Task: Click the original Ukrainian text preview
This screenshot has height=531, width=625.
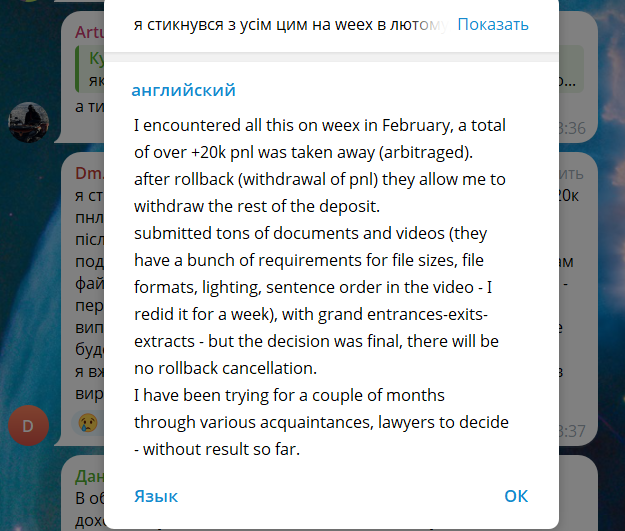Action: pos(291,25)
